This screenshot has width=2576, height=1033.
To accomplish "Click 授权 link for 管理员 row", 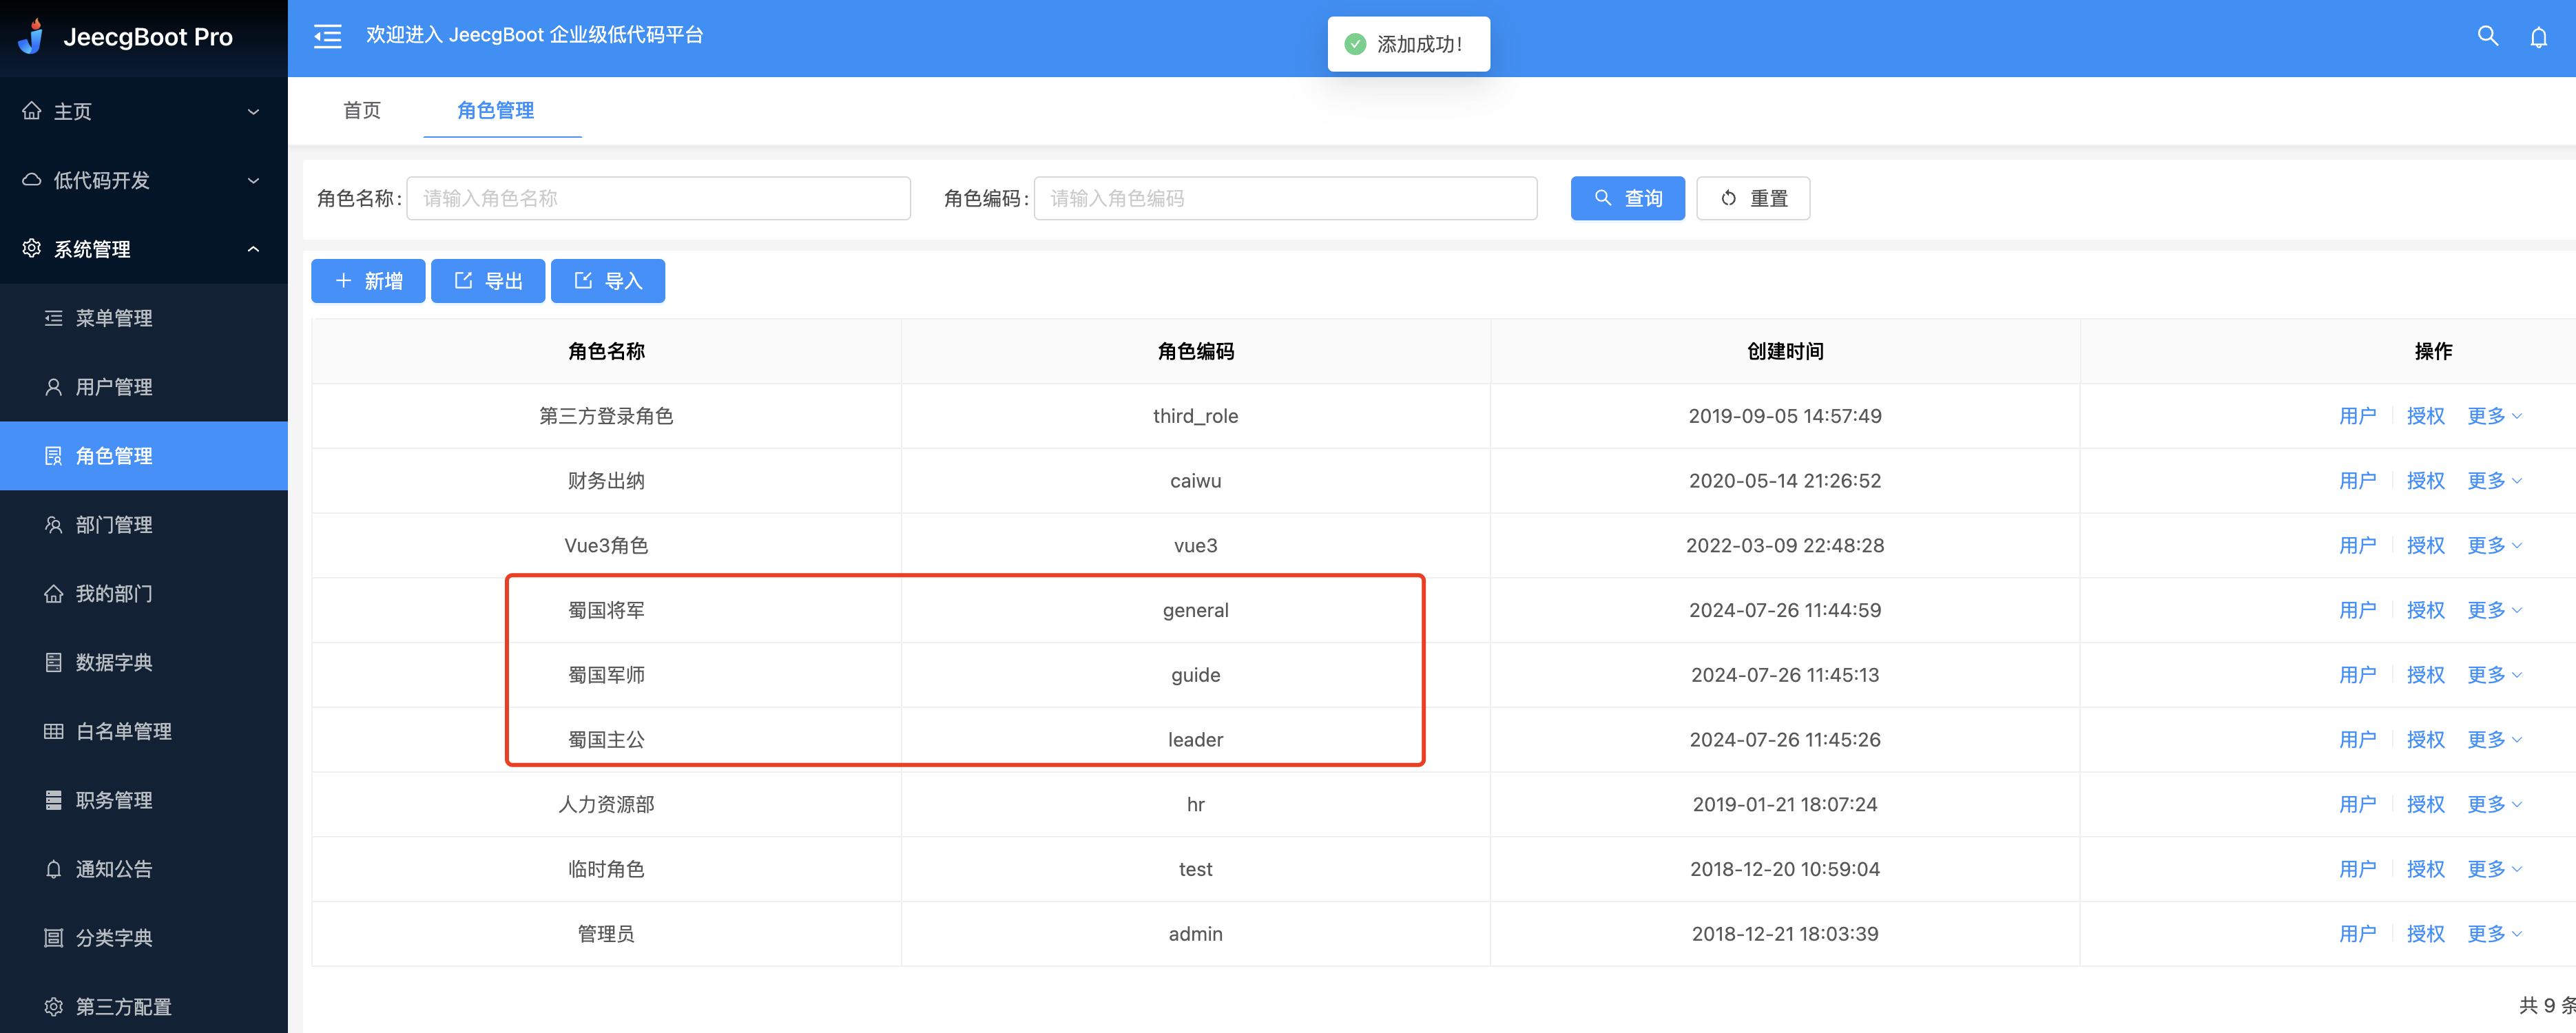I will tap(2425, 934).
